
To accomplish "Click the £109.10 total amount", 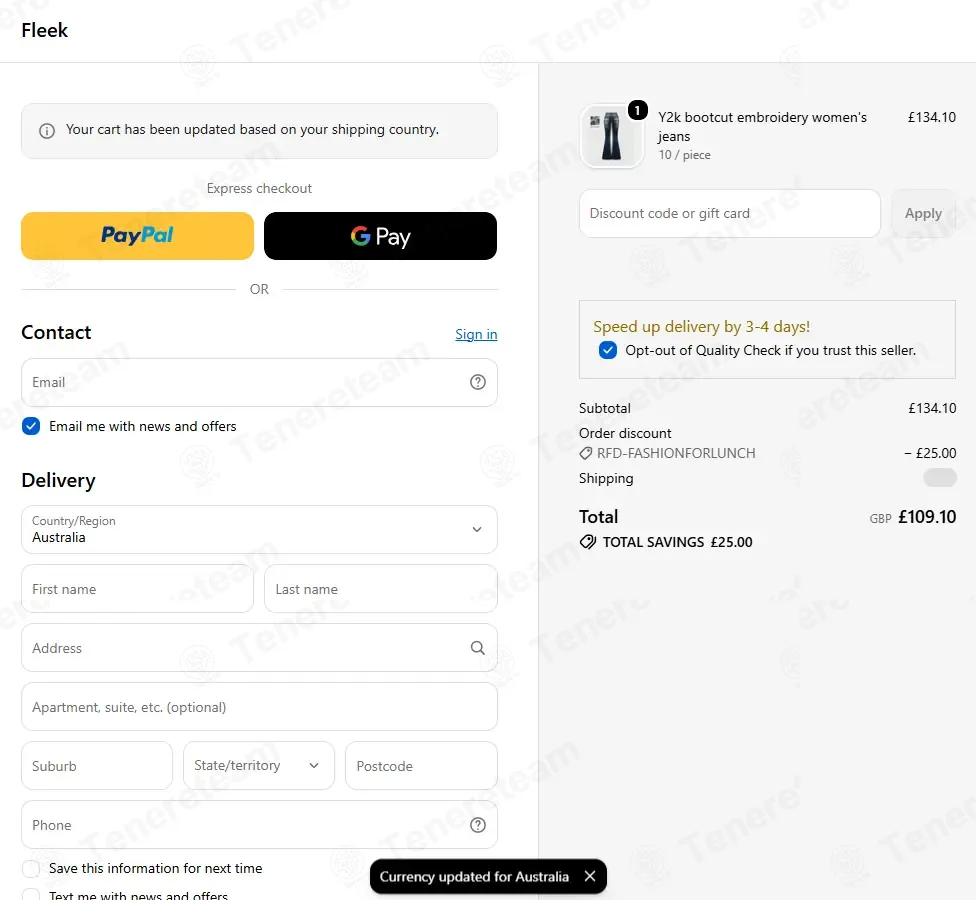I will tap(927, 517).
